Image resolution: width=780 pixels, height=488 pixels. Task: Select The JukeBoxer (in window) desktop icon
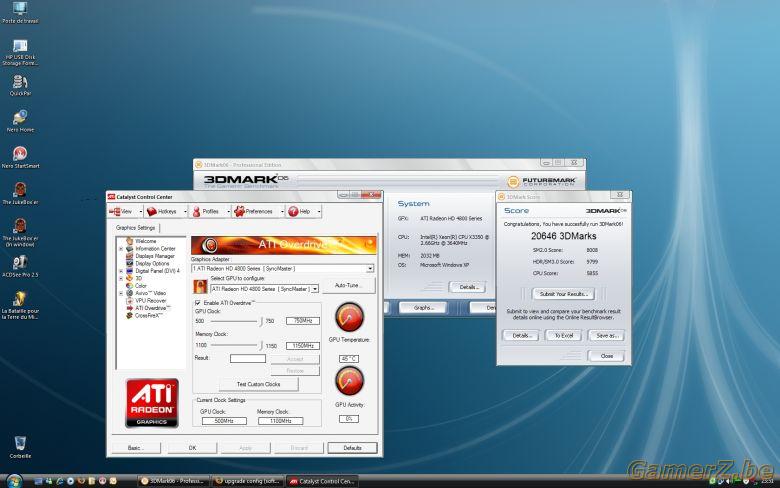[20, 232]
